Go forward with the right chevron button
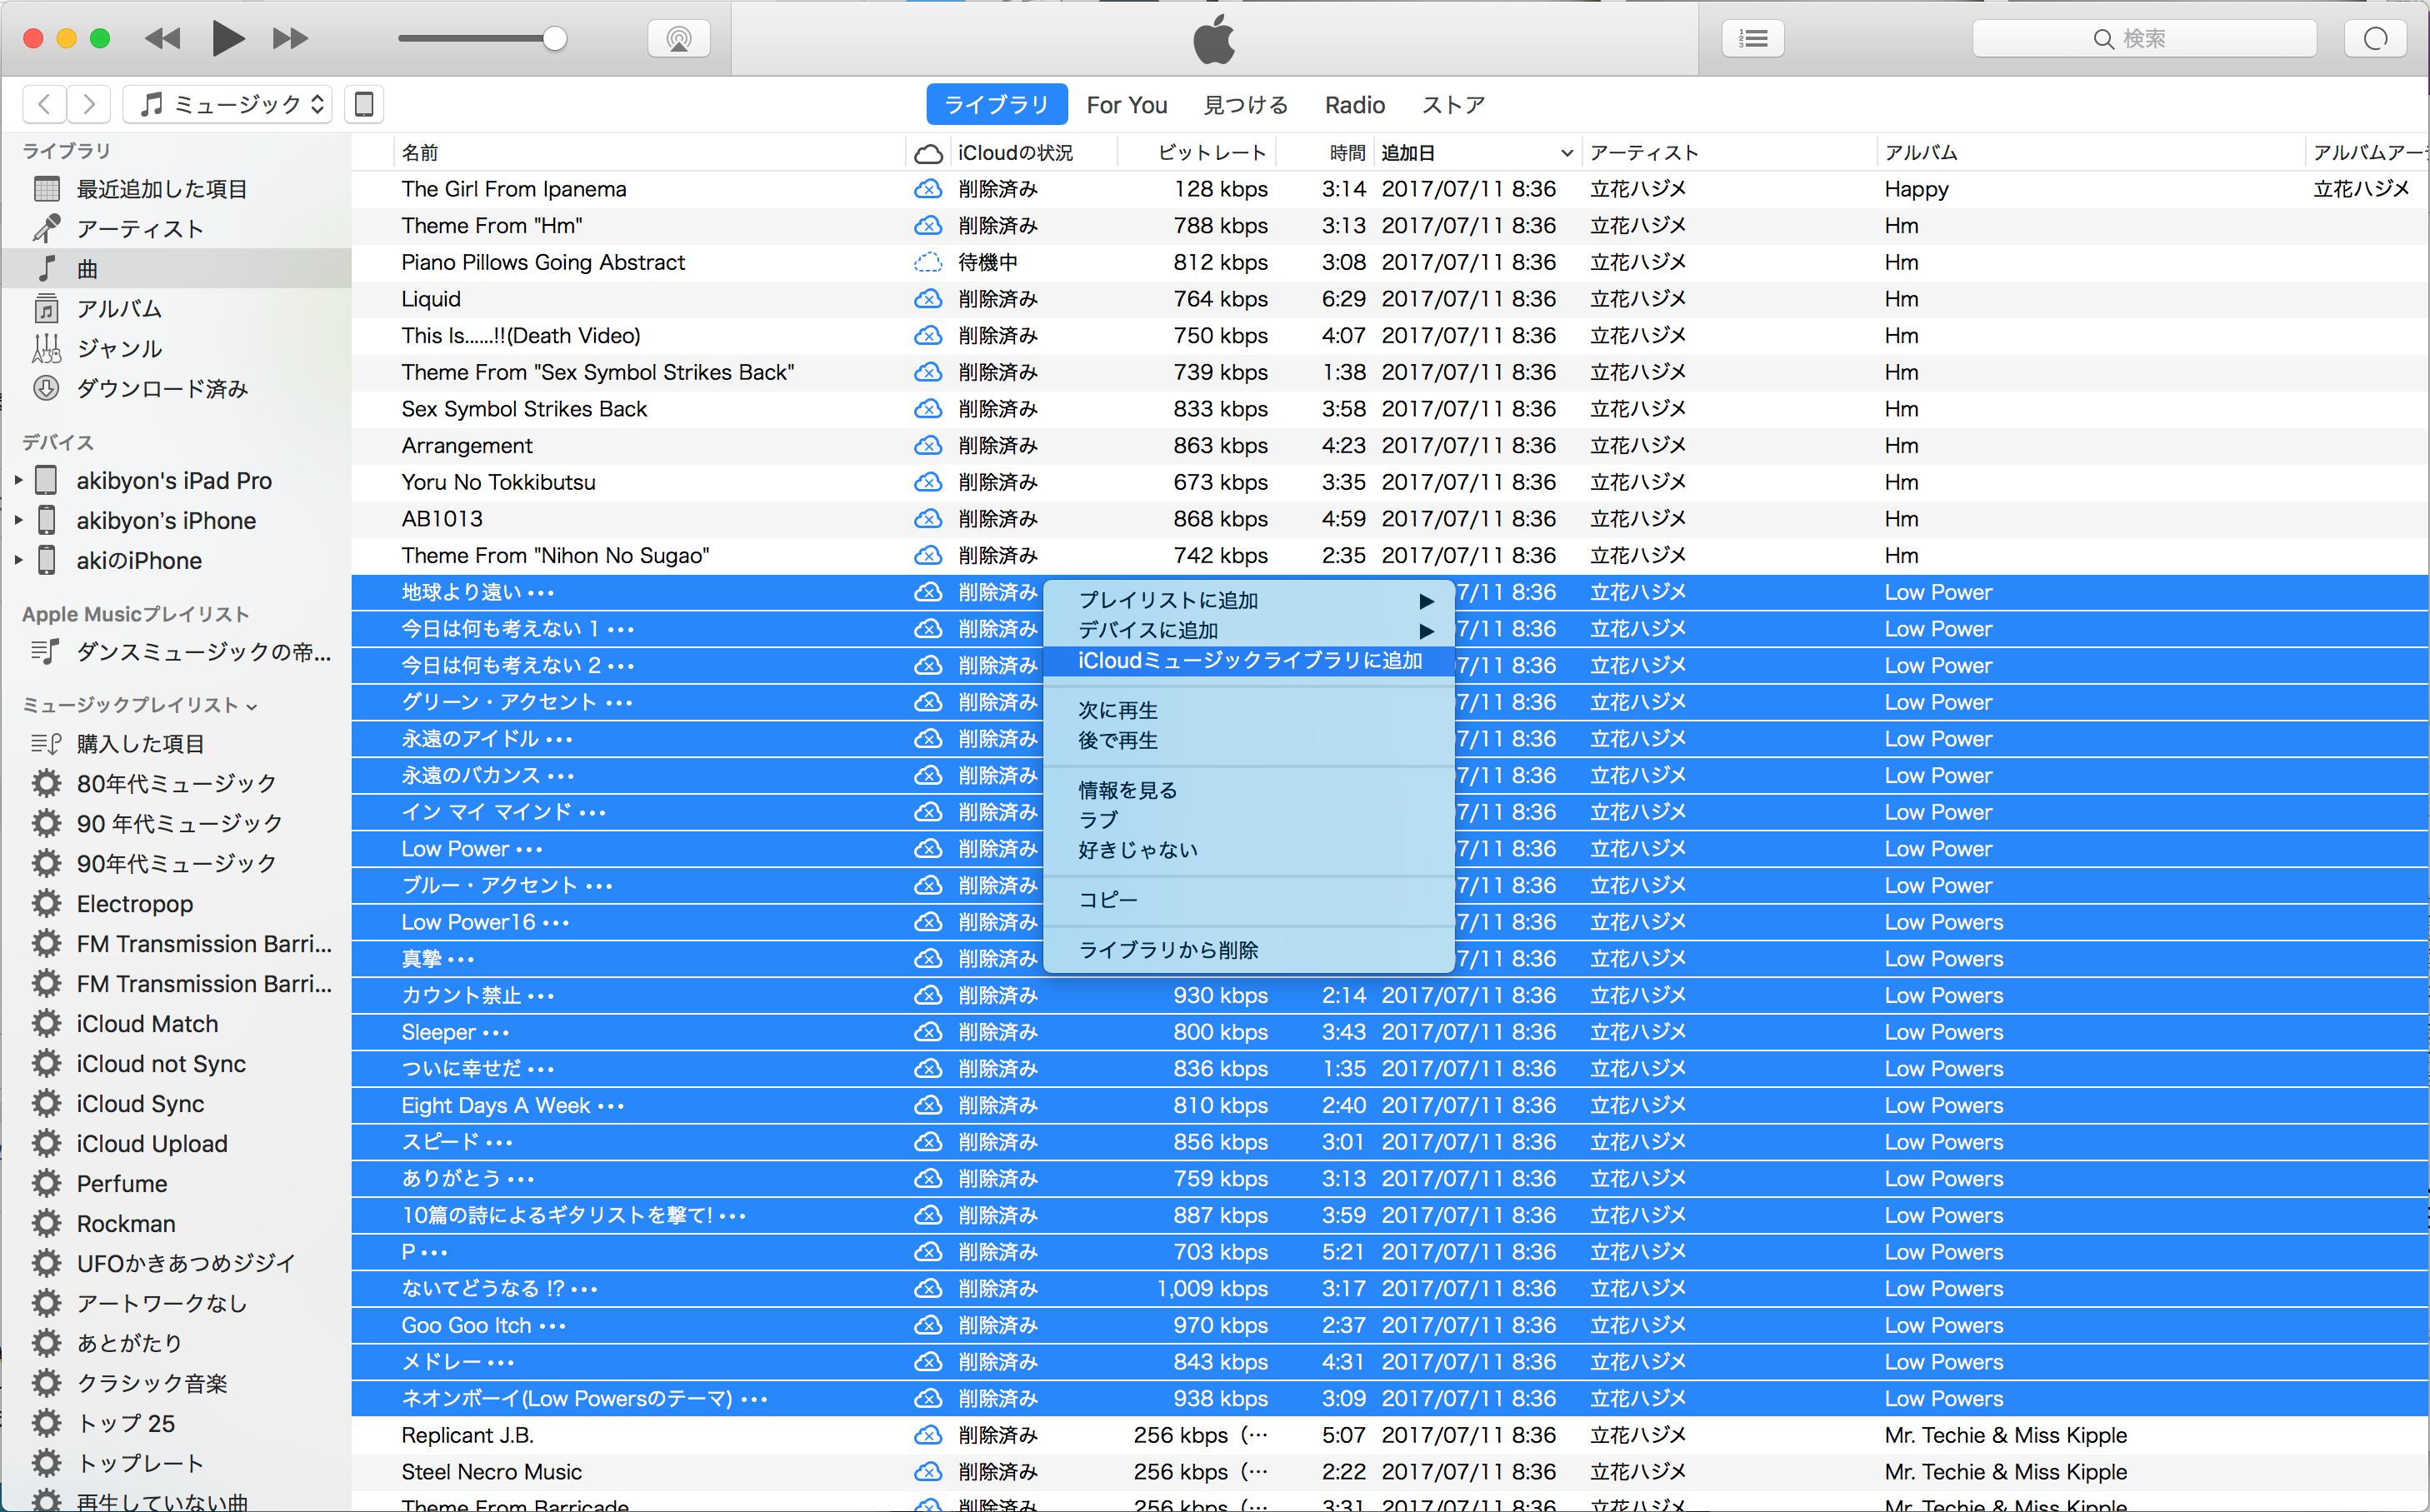This screenshot has width=2430, height=1512. 89,104
